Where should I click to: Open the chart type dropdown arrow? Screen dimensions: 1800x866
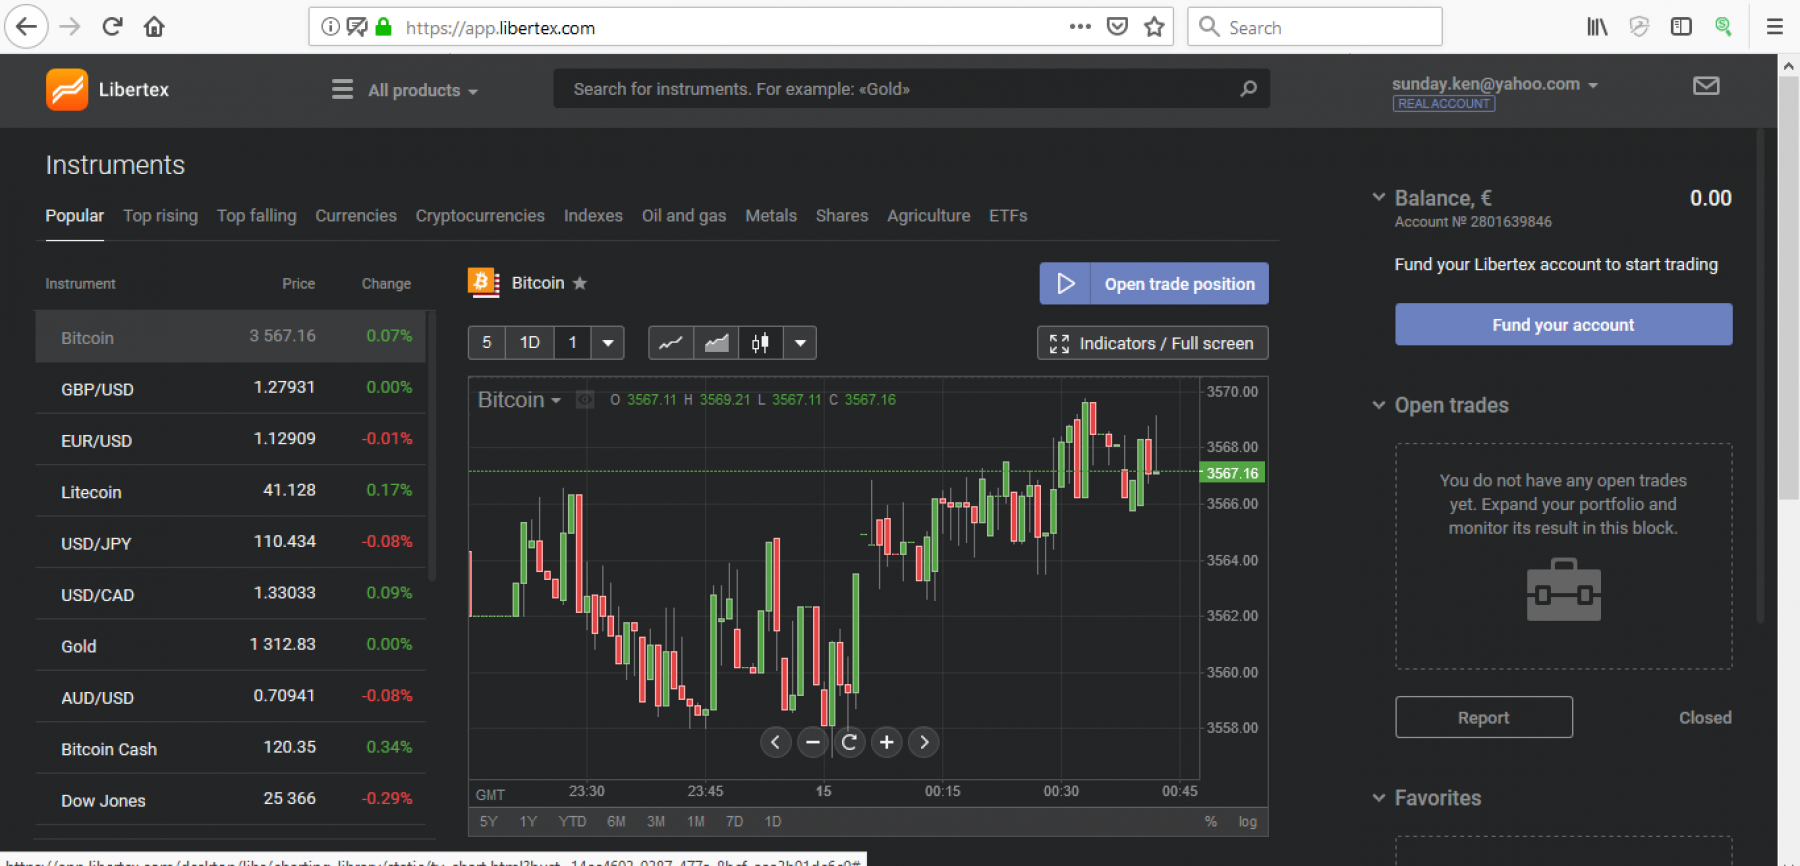(800, 343)
